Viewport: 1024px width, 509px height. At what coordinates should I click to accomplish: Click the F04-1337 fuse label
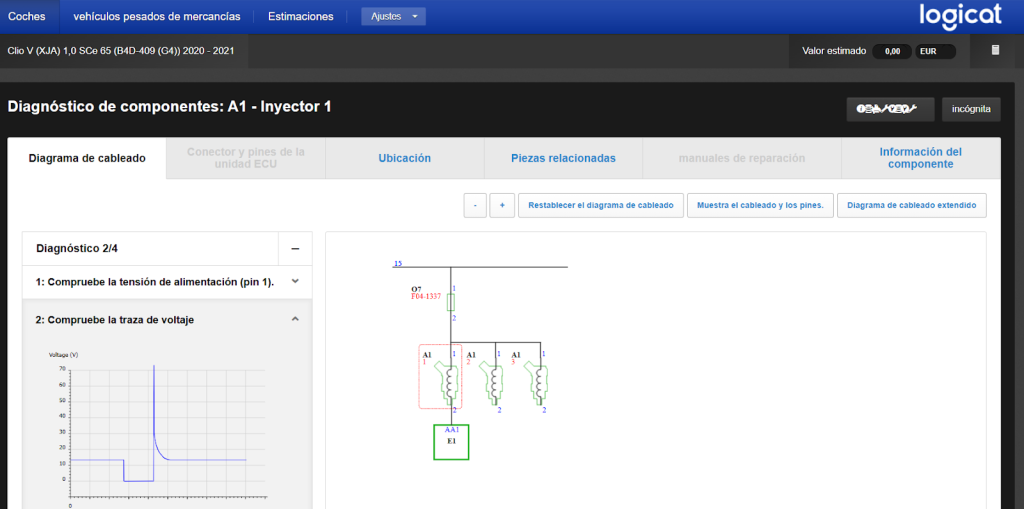[x=426, y=296]
